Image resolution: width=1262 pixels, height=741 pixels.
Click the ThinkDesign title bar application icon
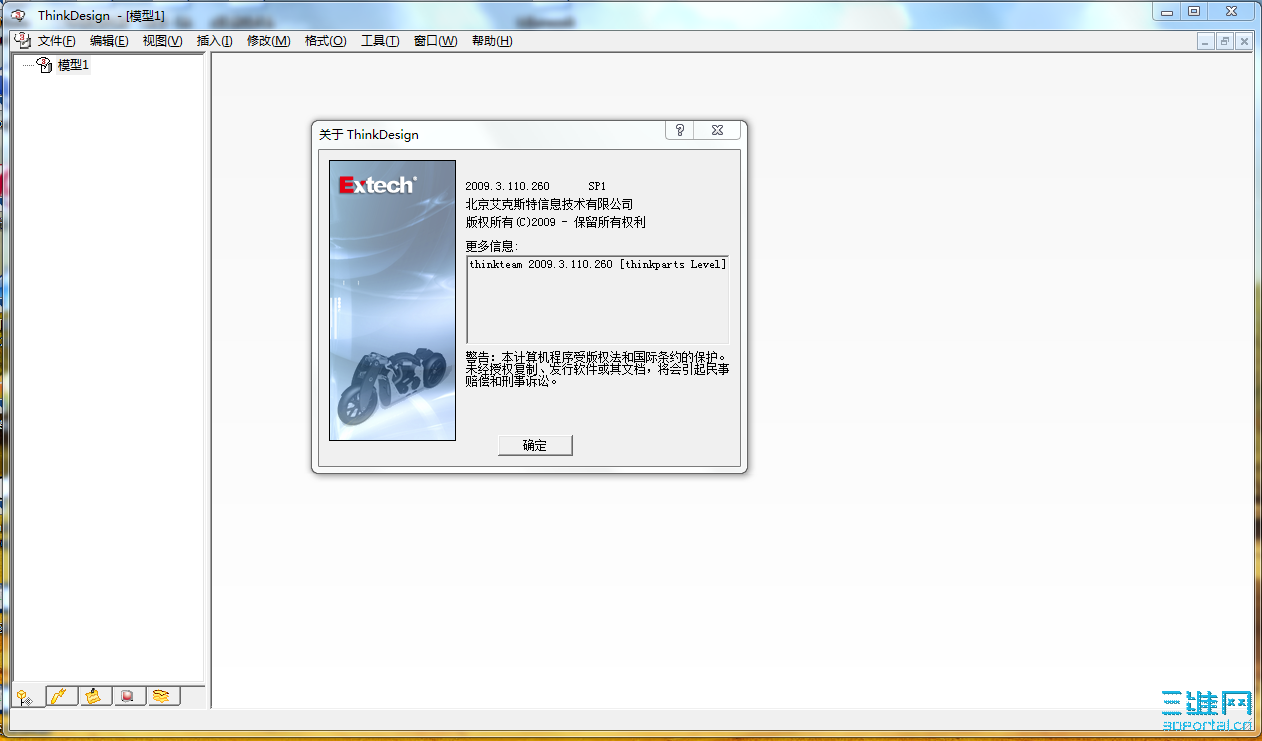tap(18, 14)
